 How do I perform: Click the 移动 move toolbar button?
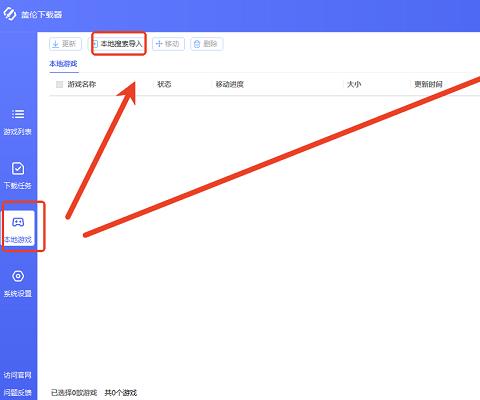tap(168, 44)
